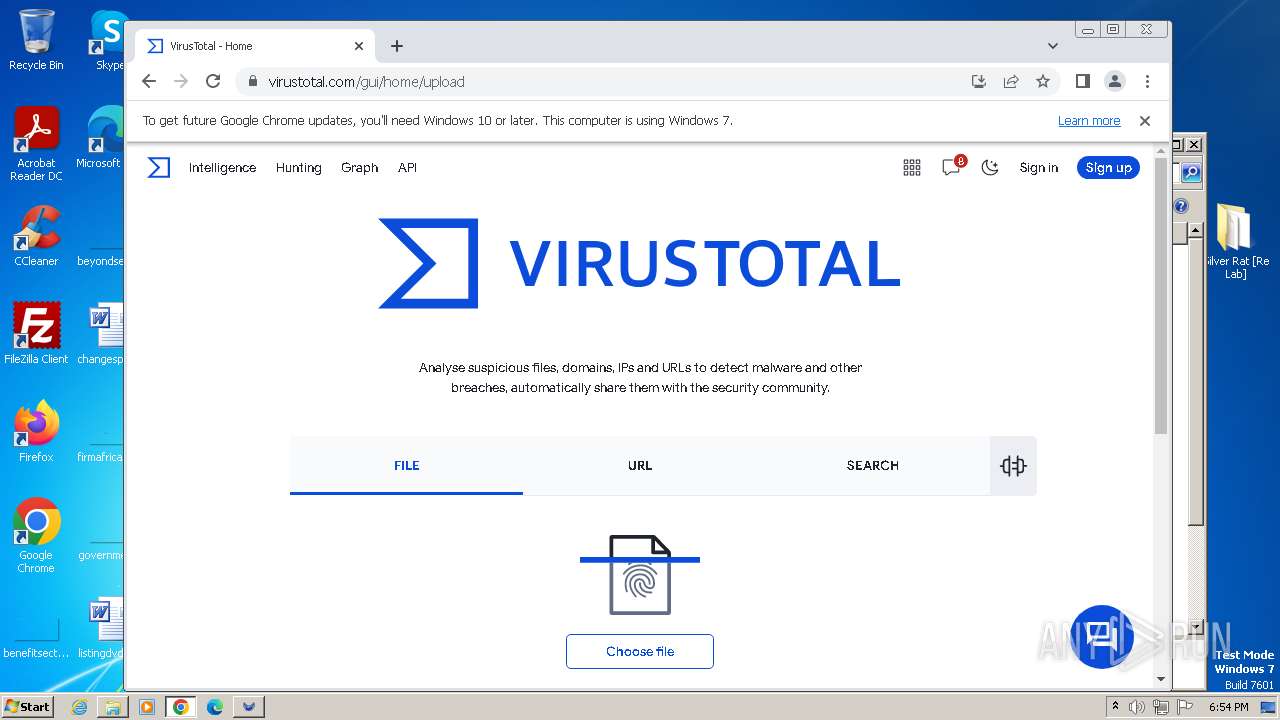This screenshot has width=1280, height=720.
Task: Open the Chrome profile avatar icon
Action: click(x=1115, y=82)
